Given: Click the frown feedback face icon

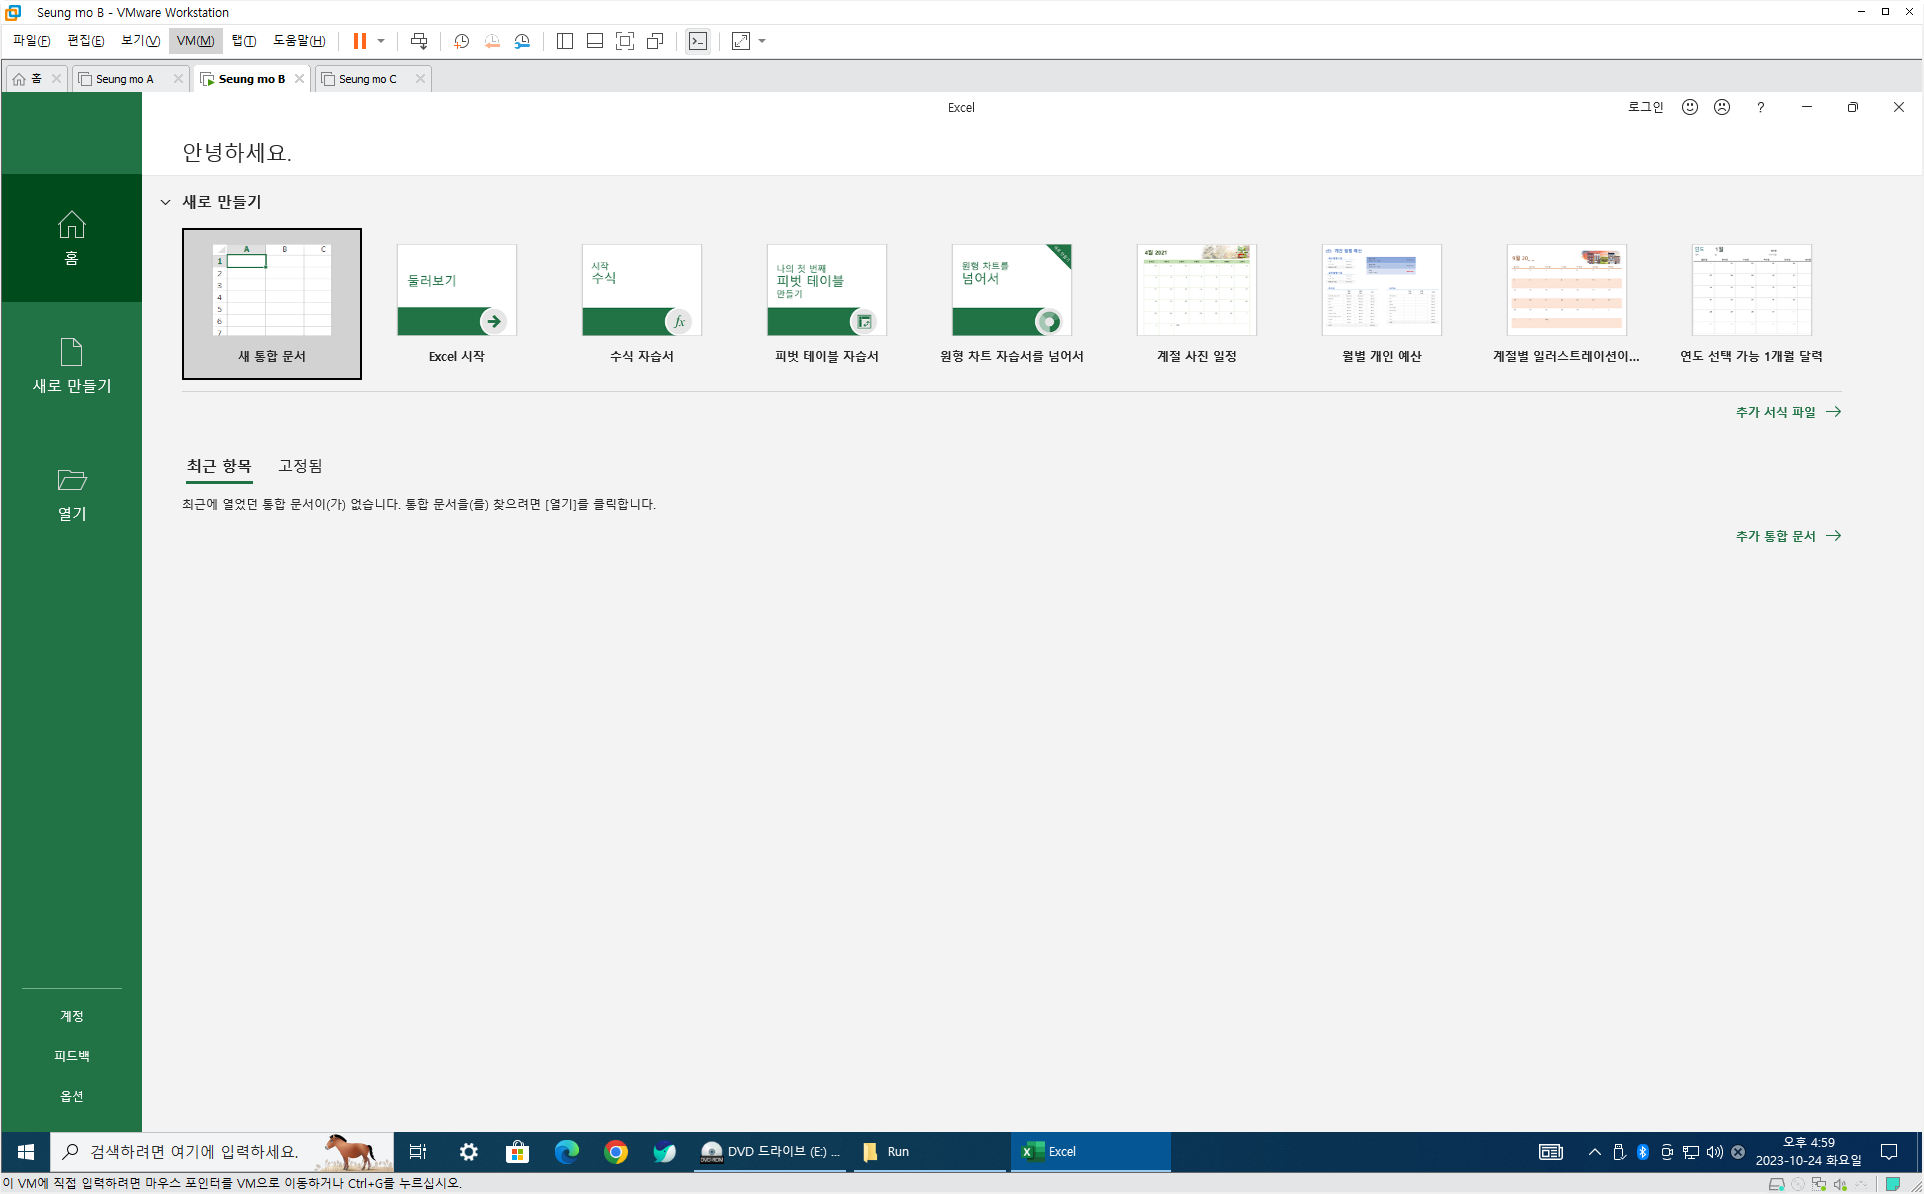Looking at the screenshot, I should 1721,107.
